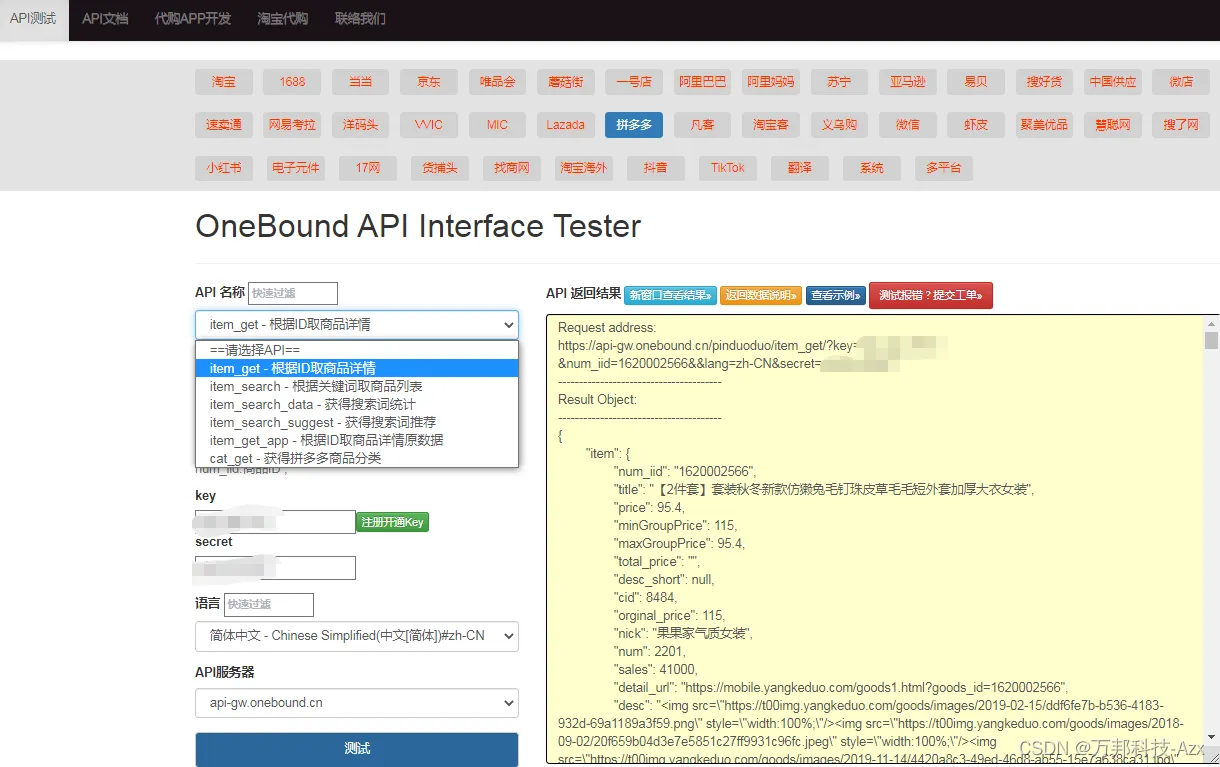The image size is (1220, 767).
Task: Open the 联络我们 menu item
Action: [x=360, y=19]
